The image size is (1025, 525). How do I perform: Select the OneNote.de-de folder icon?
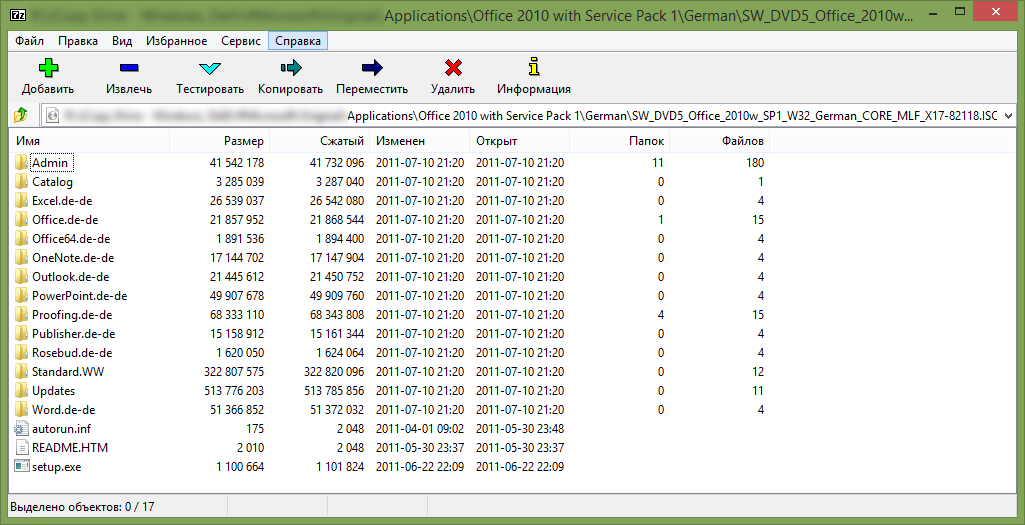click(22, 258)
